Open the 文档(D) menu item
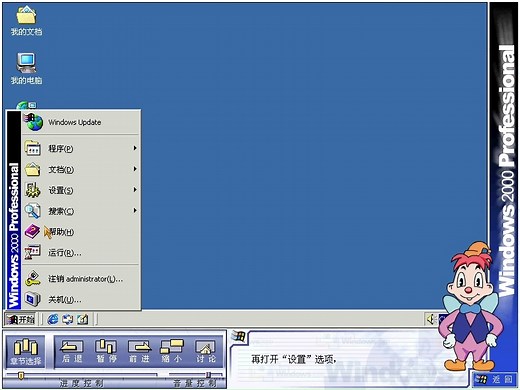Viewport: 520px width, 390px height. tap(81, 169)
